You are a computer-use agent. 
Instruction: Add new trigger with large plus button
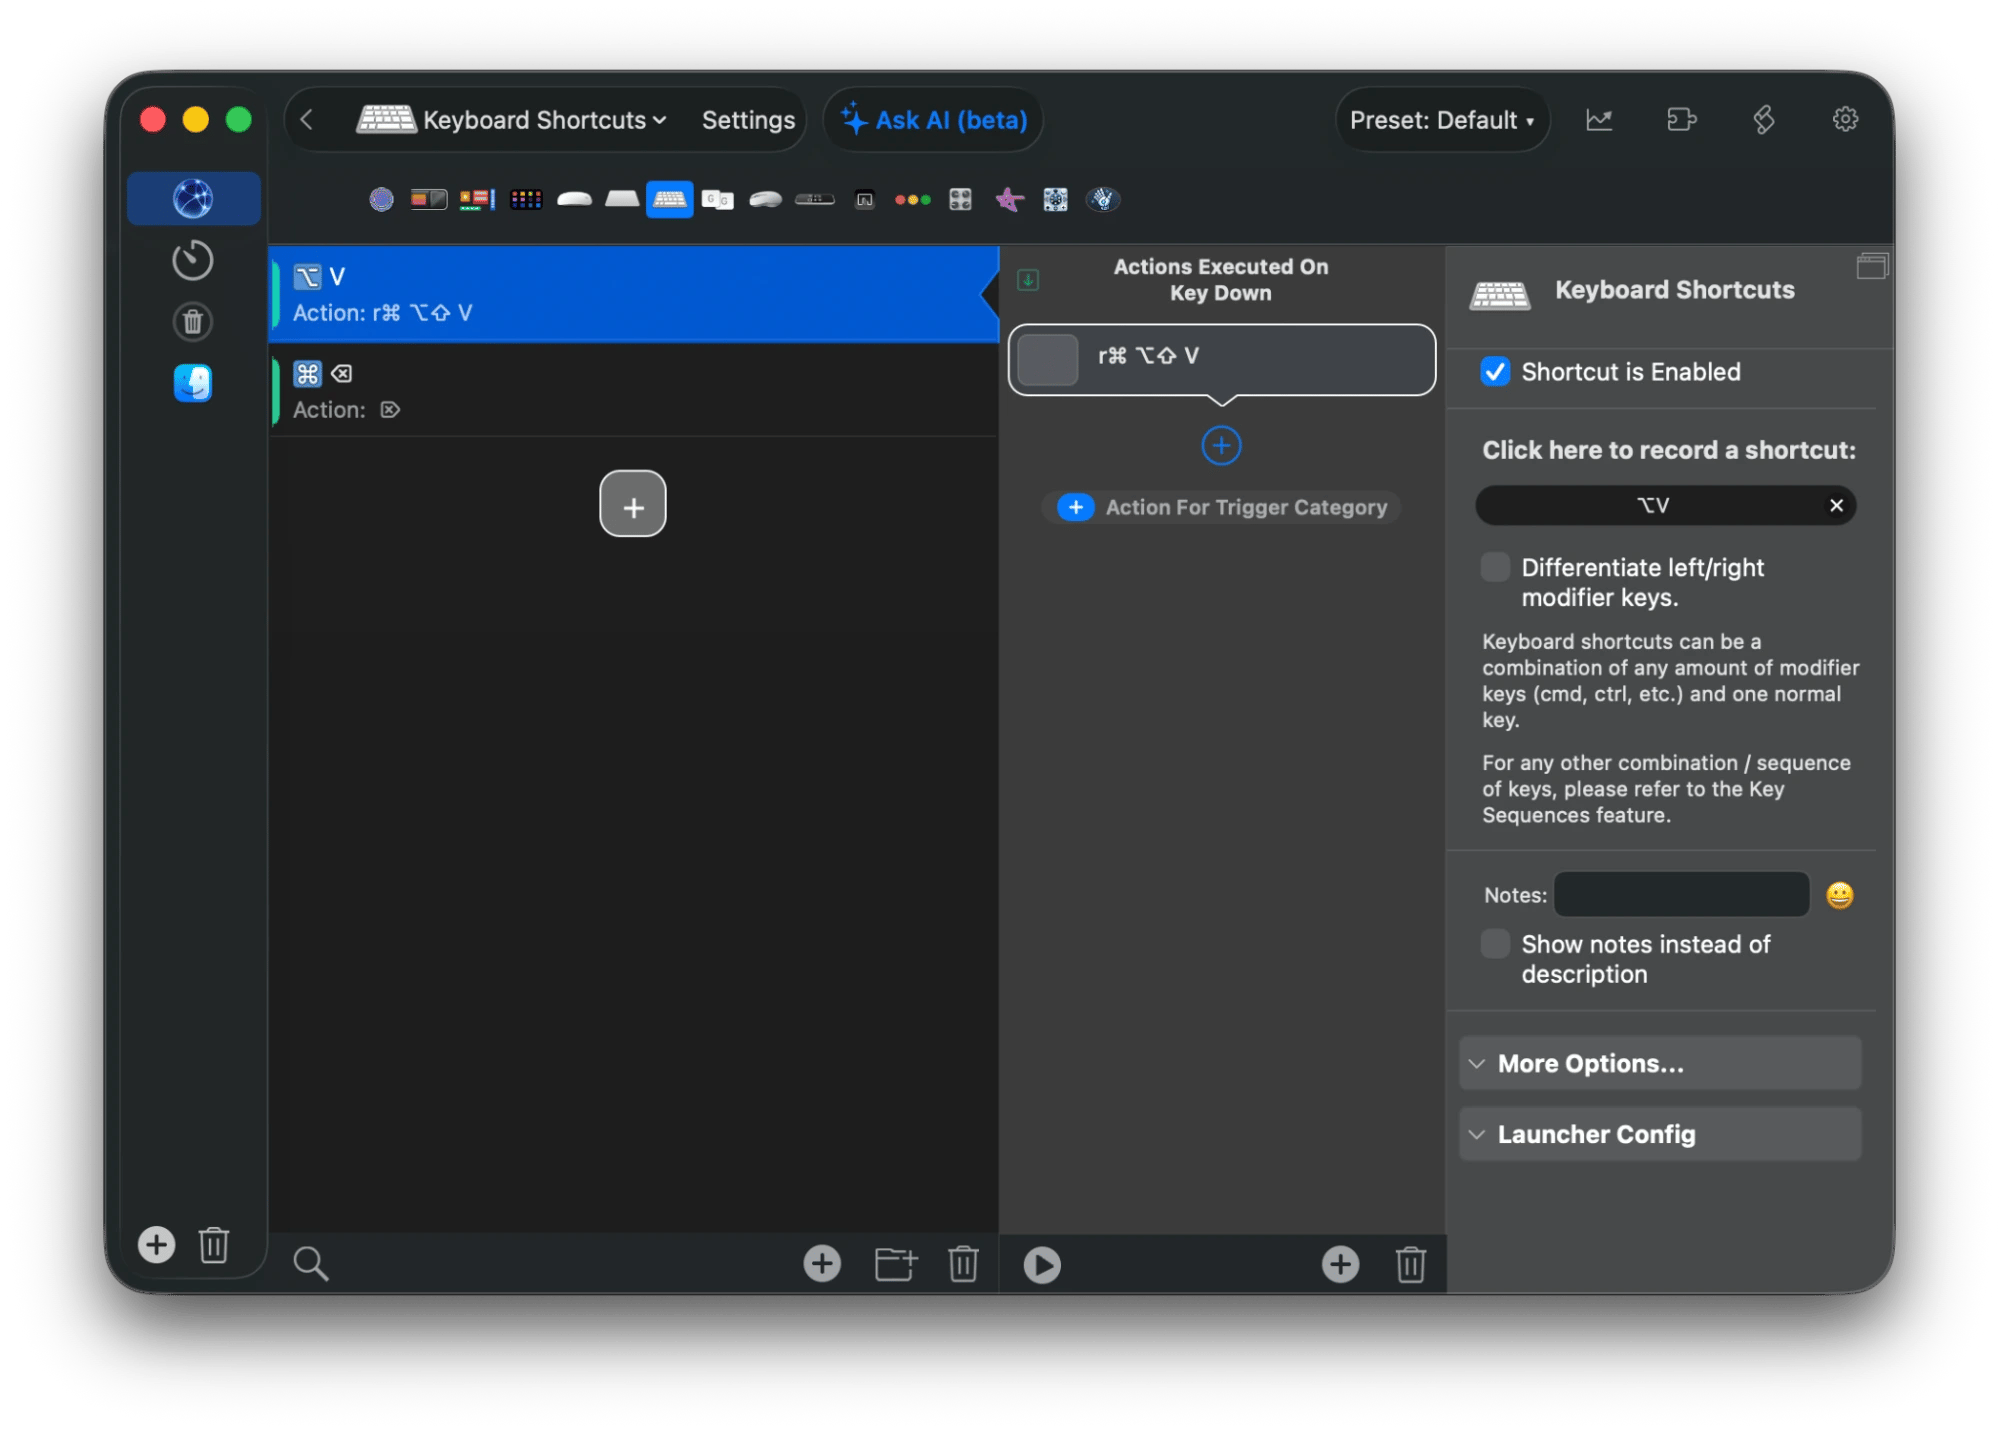[633, 504]
